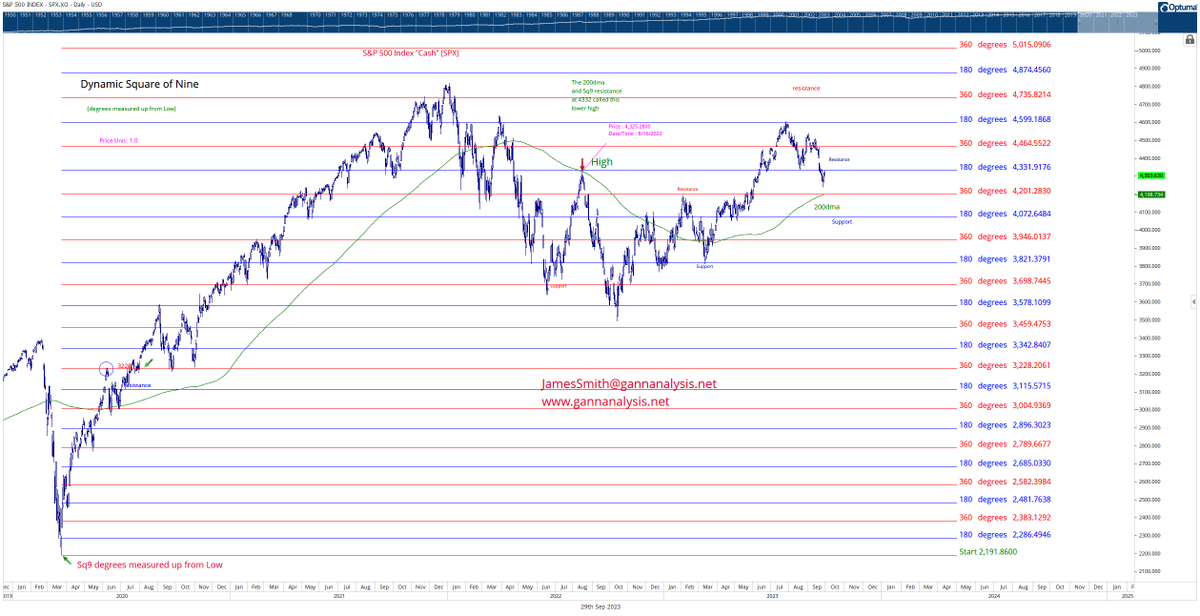Click the '180 degrees 2,685.0330' level label
1200x616 pixels.
pos(1005,463)
